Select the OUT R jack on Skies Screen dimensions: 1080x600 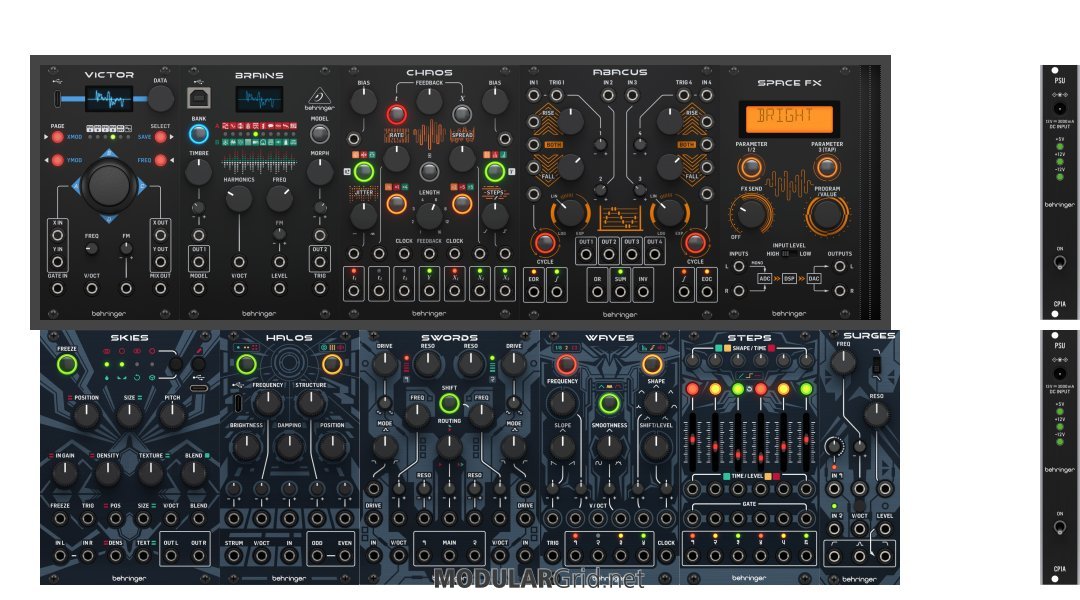pyautogui.click(x=198, y=555)
